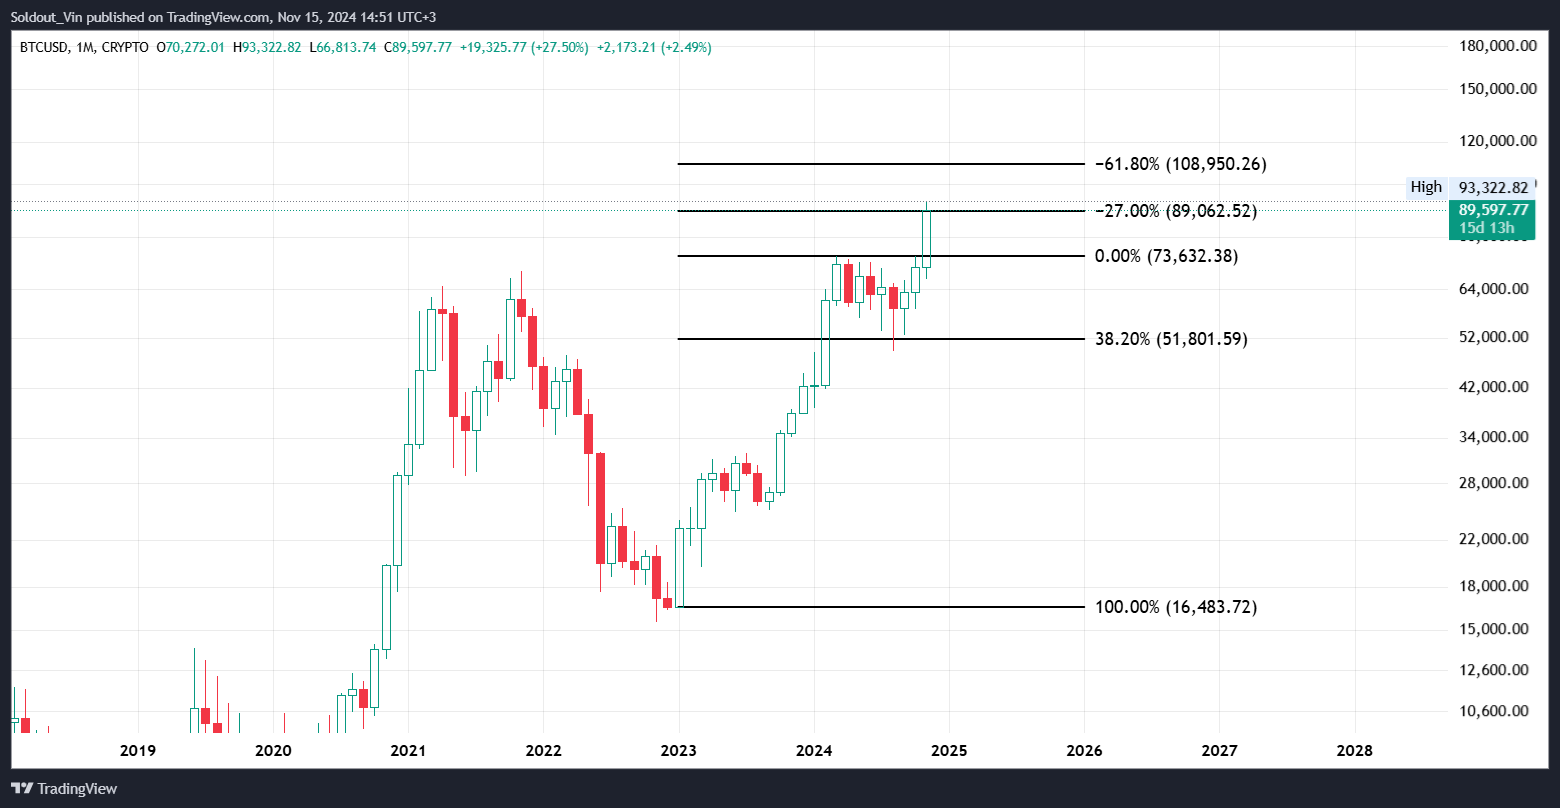Click 42,000.00 on the price axis

click(1496, 387)
